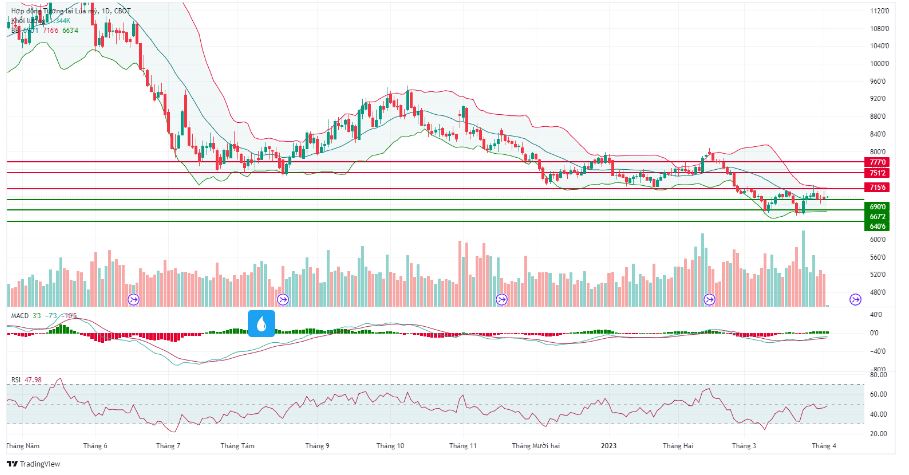Open the contract rollover marker near Tháng 6
Screen dimensions: 909x475
(133, 300)
